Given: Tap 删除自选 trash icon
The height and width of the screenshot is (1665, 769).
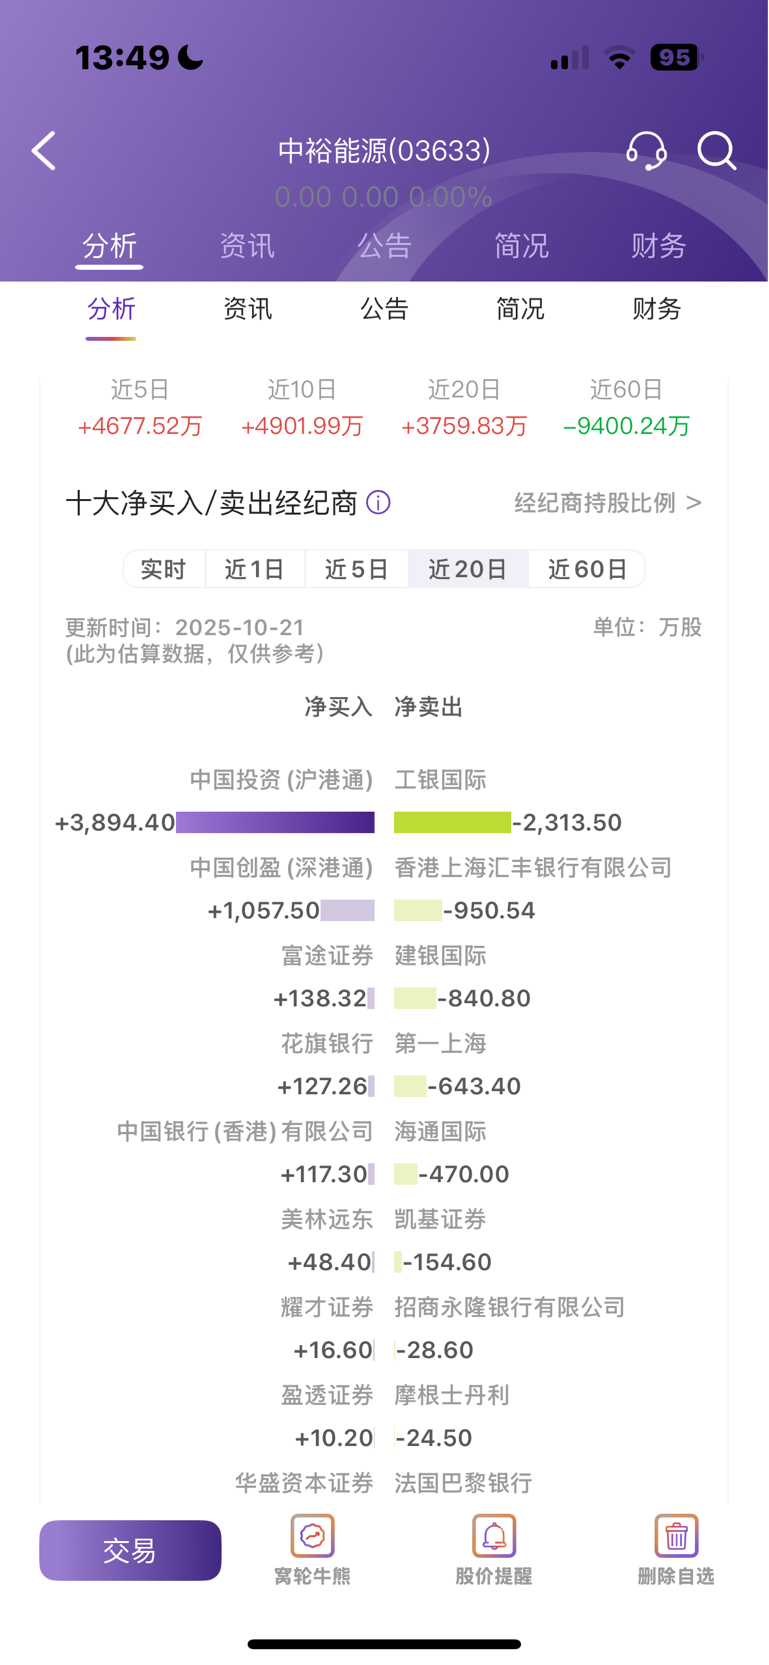Looking at the screenshot, I should click(x=676, y=1538).
